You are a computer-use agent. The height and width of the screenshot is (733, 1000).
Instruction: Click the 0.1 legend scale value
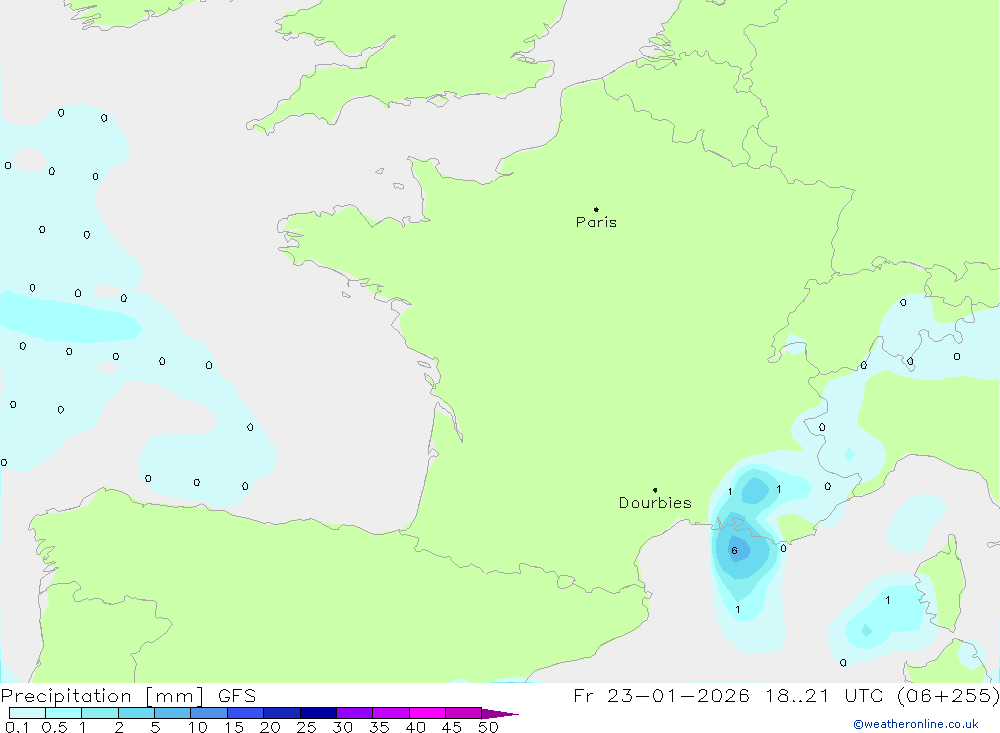pyautogui.click(x=17, y=727)
